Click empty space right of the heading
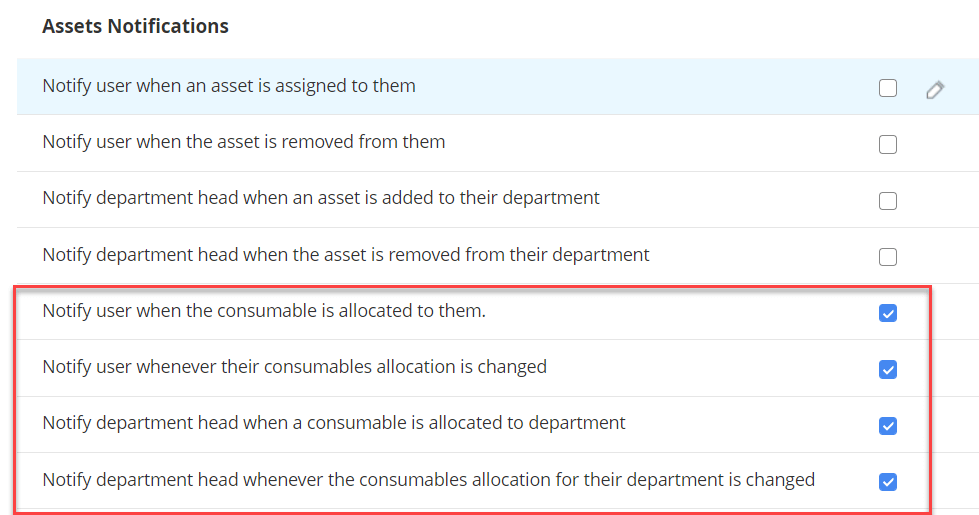This screenshot has width=979, height=515. click(600, 26)
